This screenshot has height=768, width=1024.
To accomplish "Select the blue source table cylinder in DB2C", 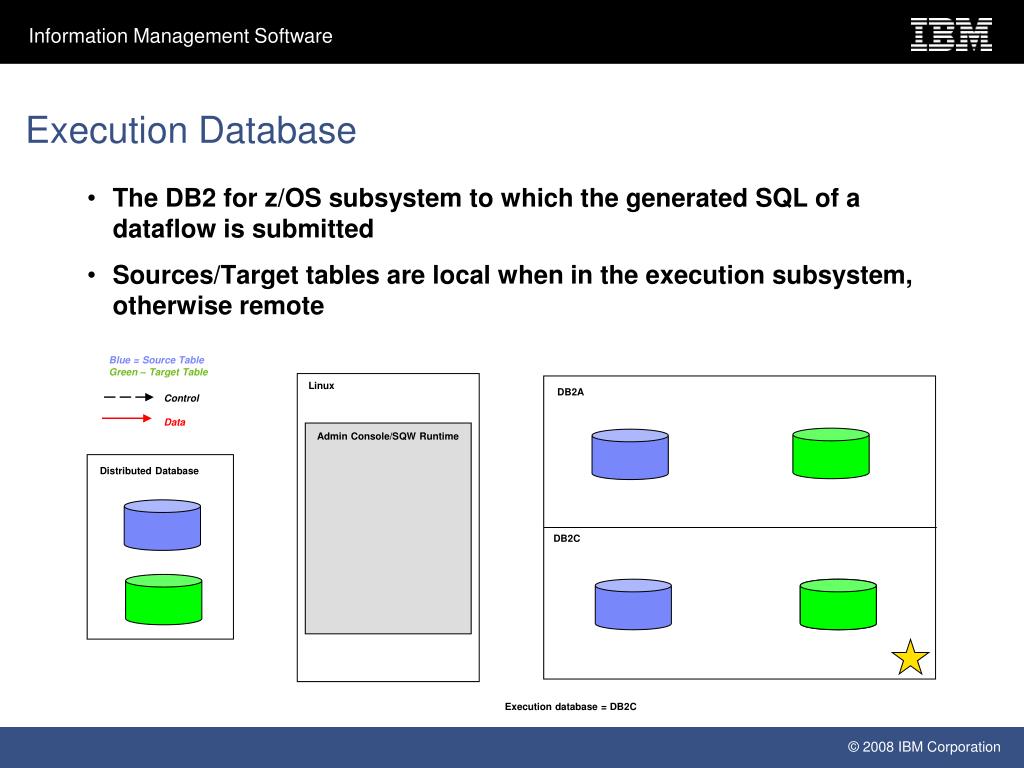I will [x=633, y=604].
